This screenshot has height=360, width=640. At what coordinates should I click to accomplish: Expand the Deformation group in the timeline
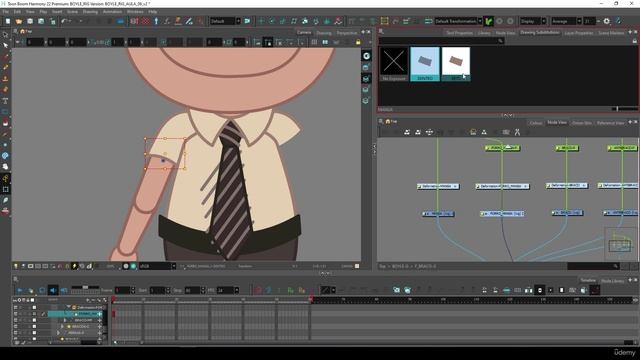(x=69, y=307)
